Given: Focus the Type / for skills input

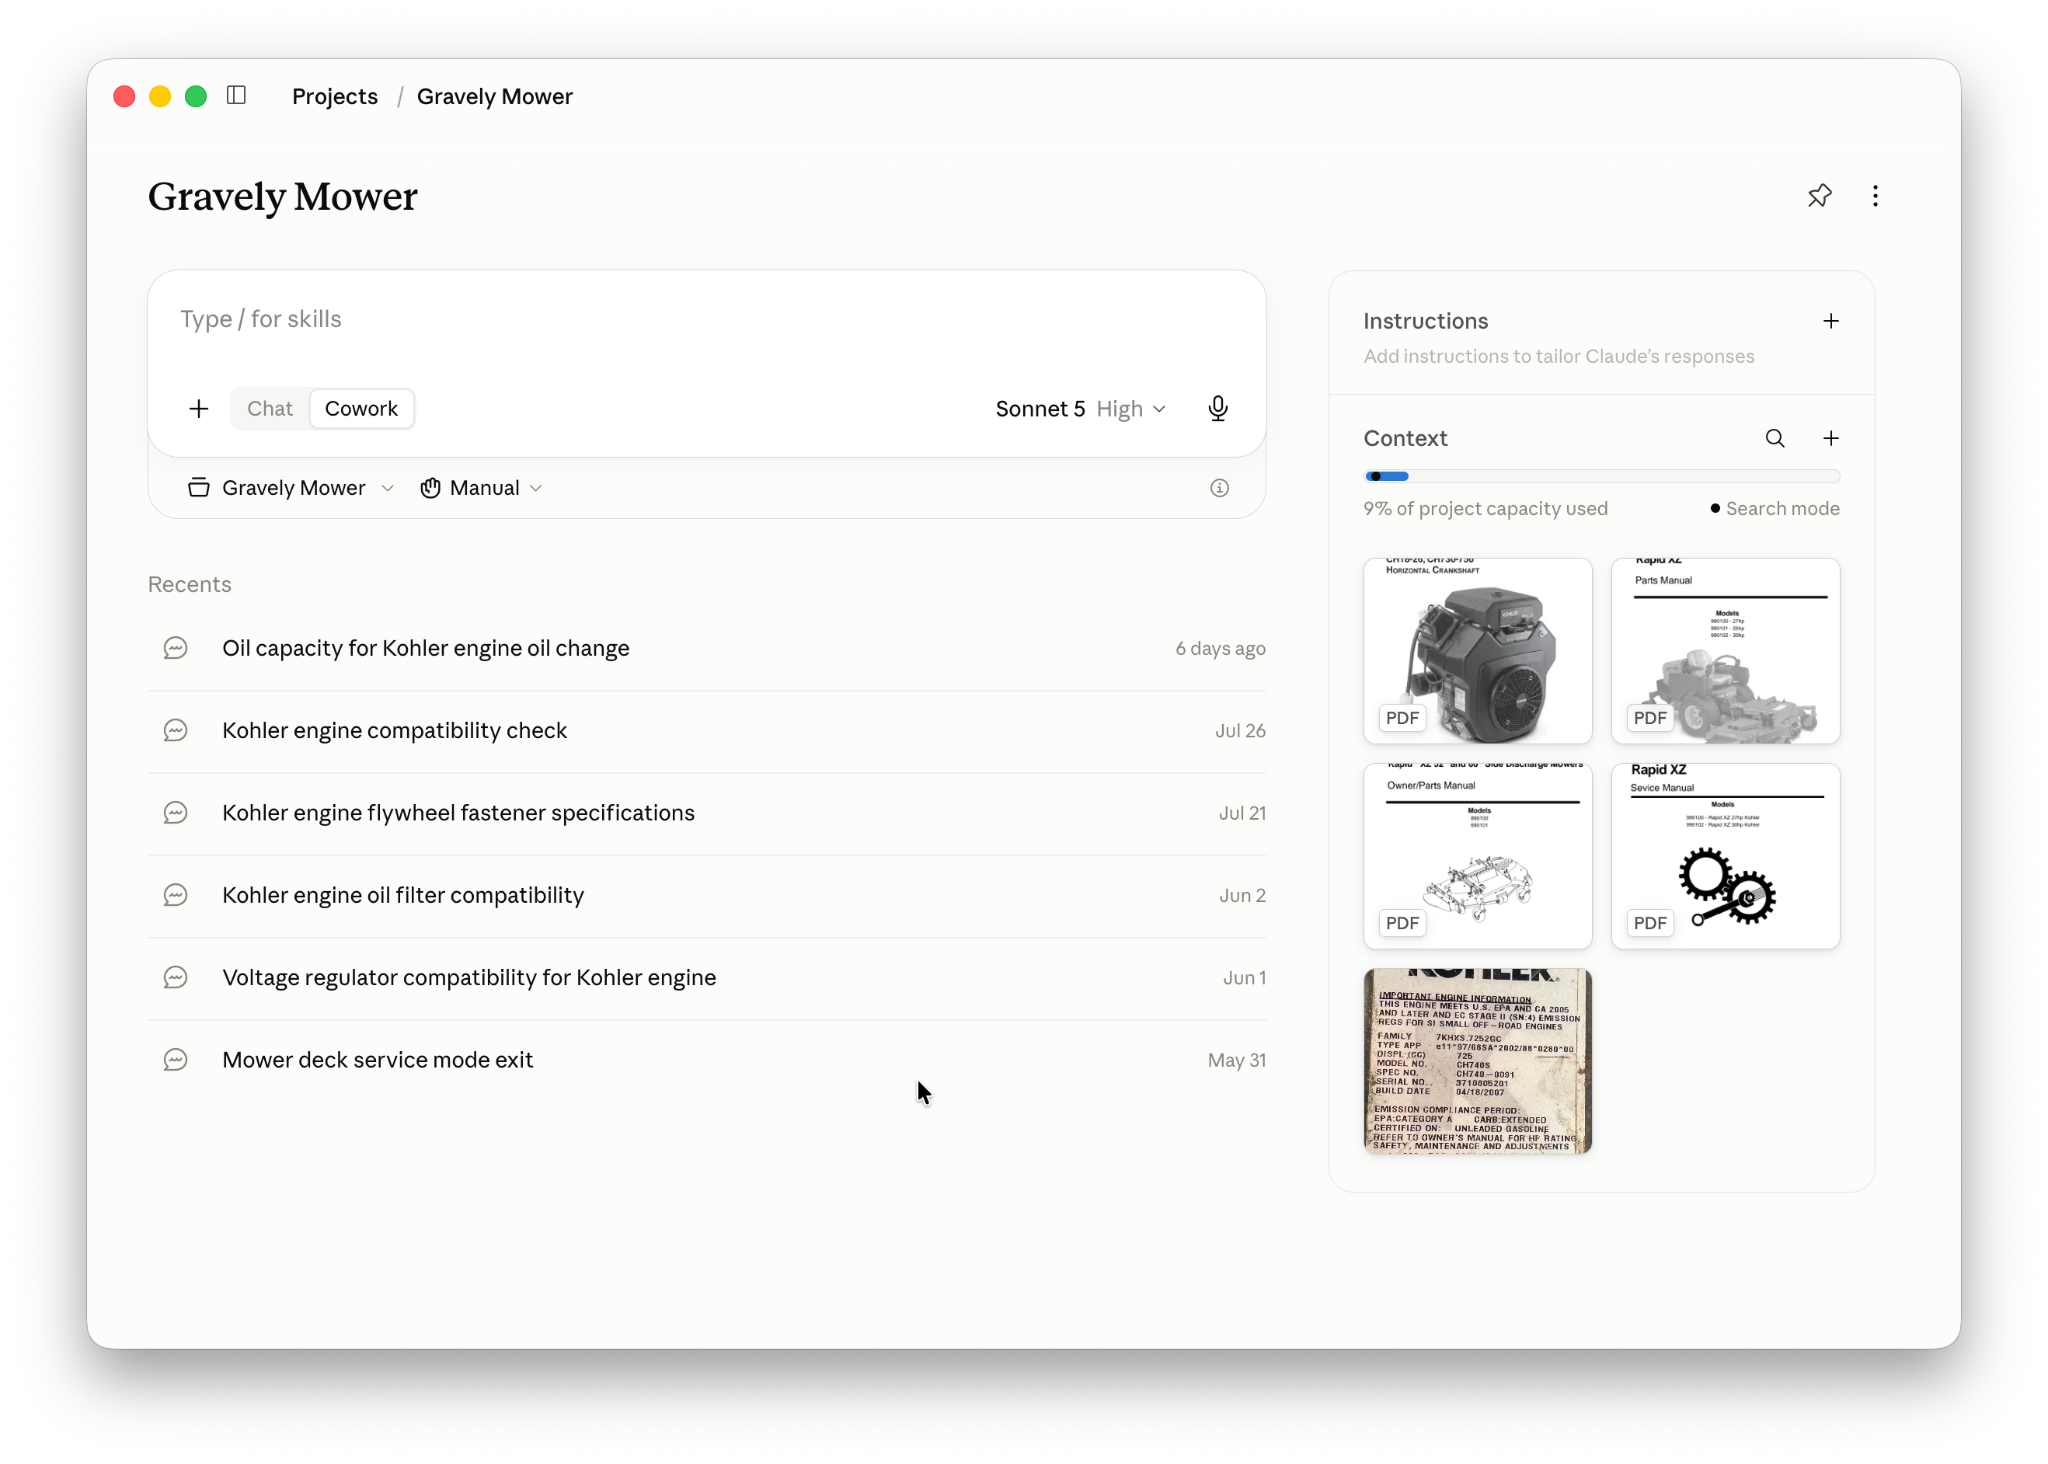Looking at the screenshot, I should point(707,319).
